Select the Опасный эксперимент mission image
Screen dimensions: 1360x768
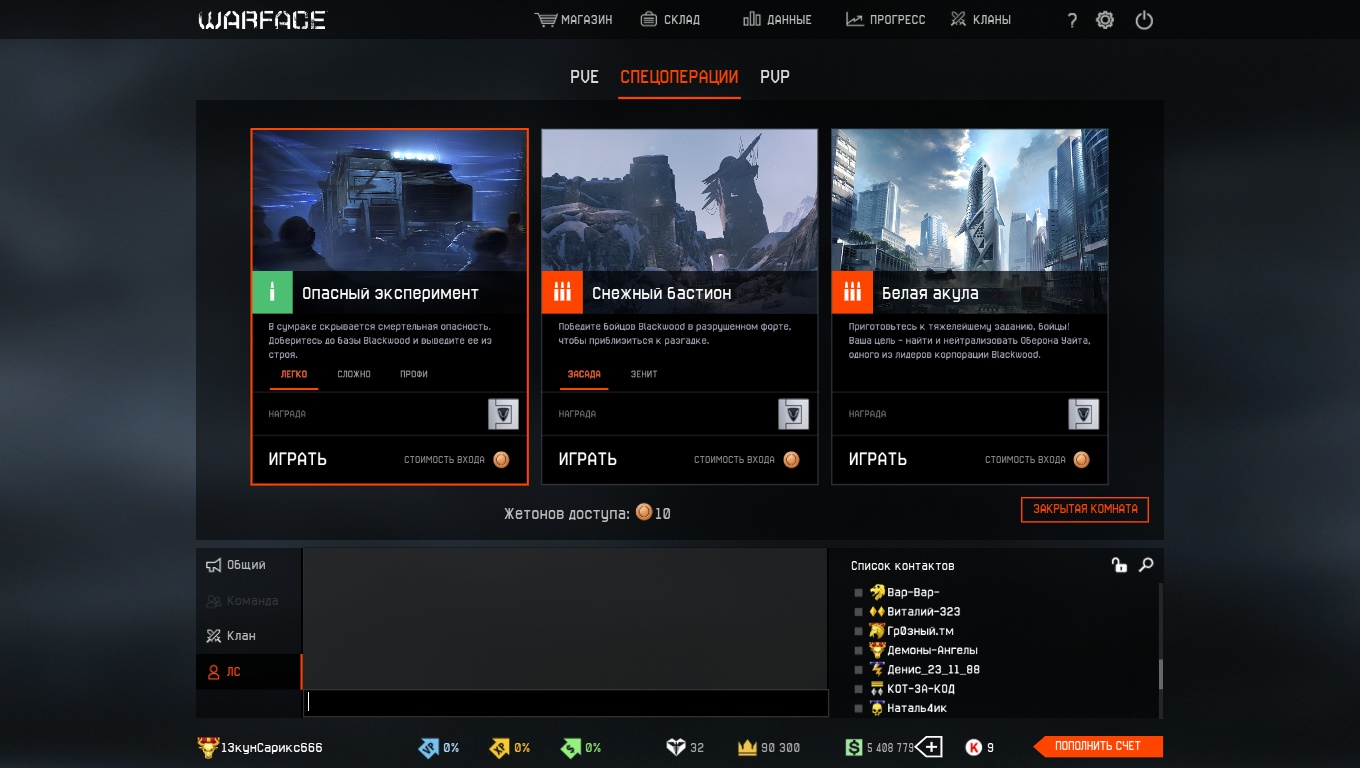[389, 200]
